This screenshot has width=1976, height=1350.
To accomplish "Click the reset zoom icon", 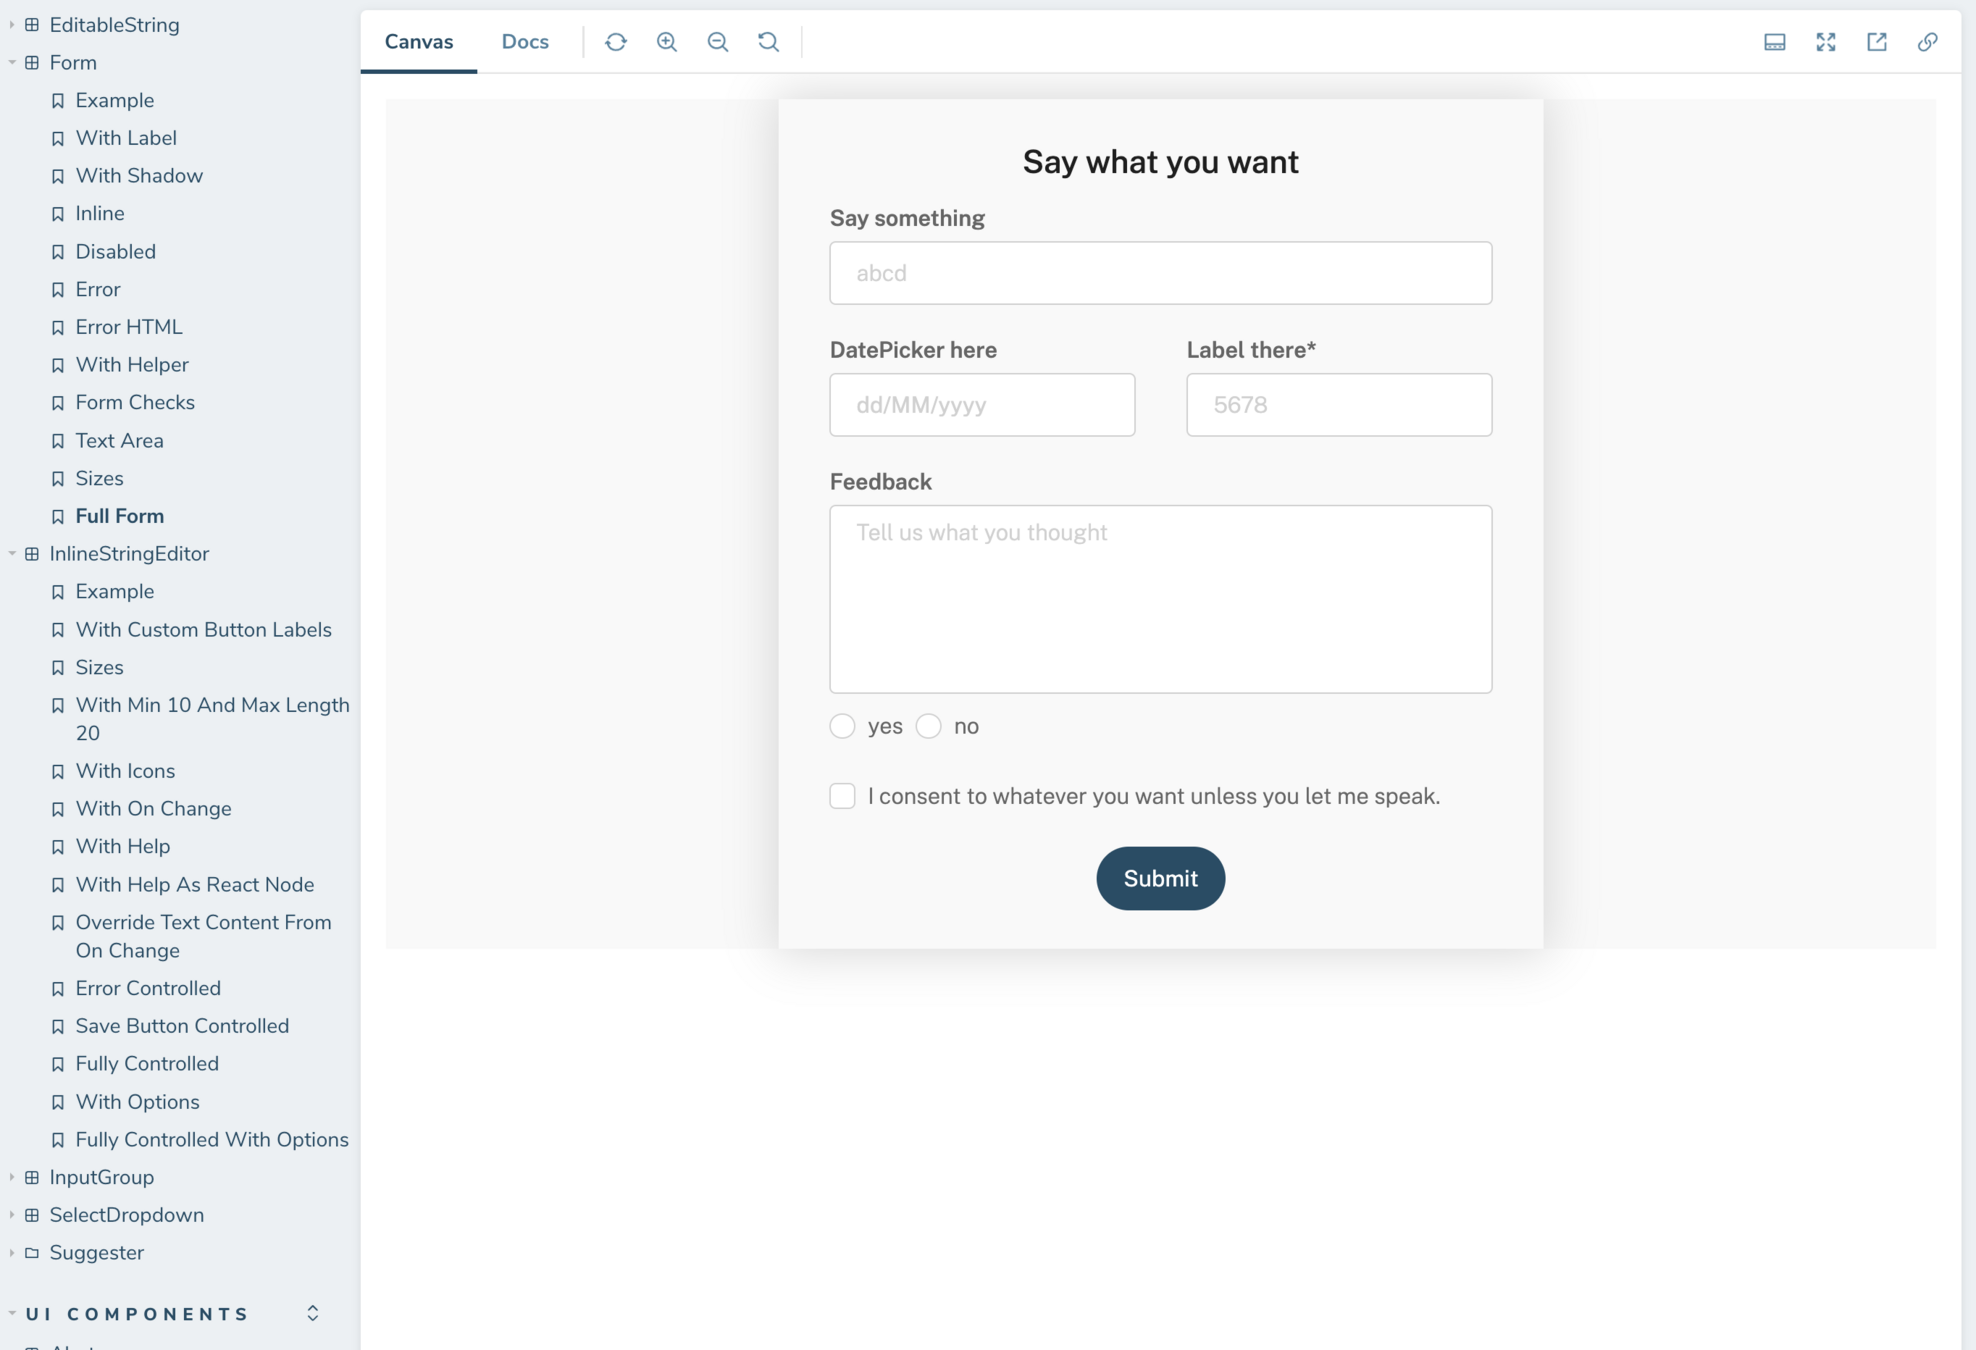I will (768, 42).
